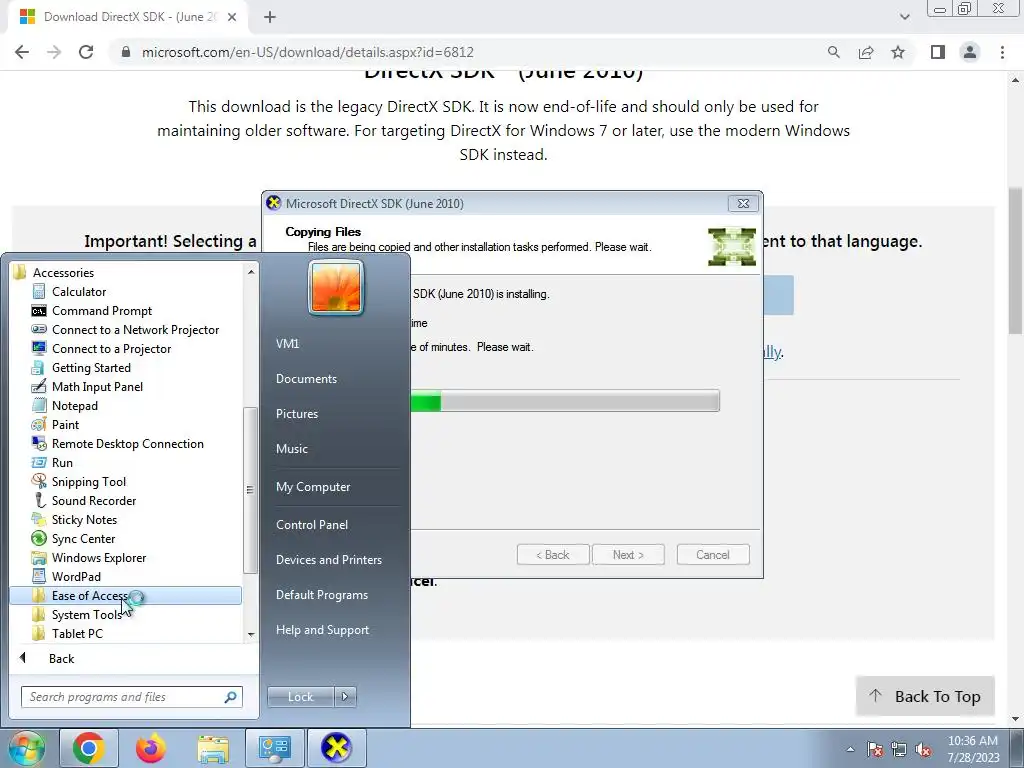Open Control Panel from Start menu
1024x768 pixels.
point(312,525)
